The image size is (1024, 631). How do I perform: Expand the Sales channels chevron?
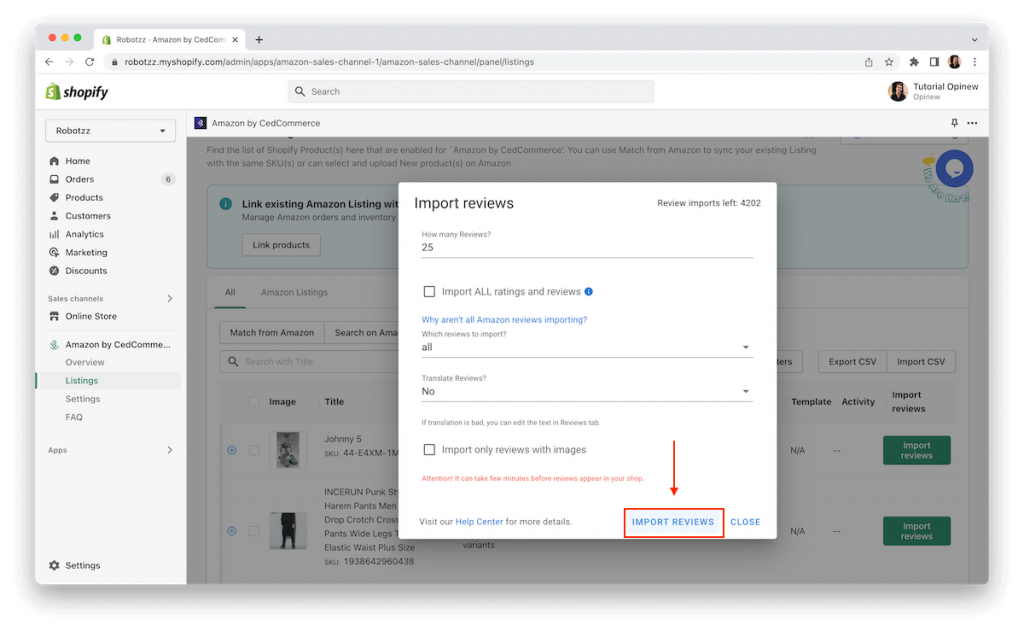(x=170, y=299)
